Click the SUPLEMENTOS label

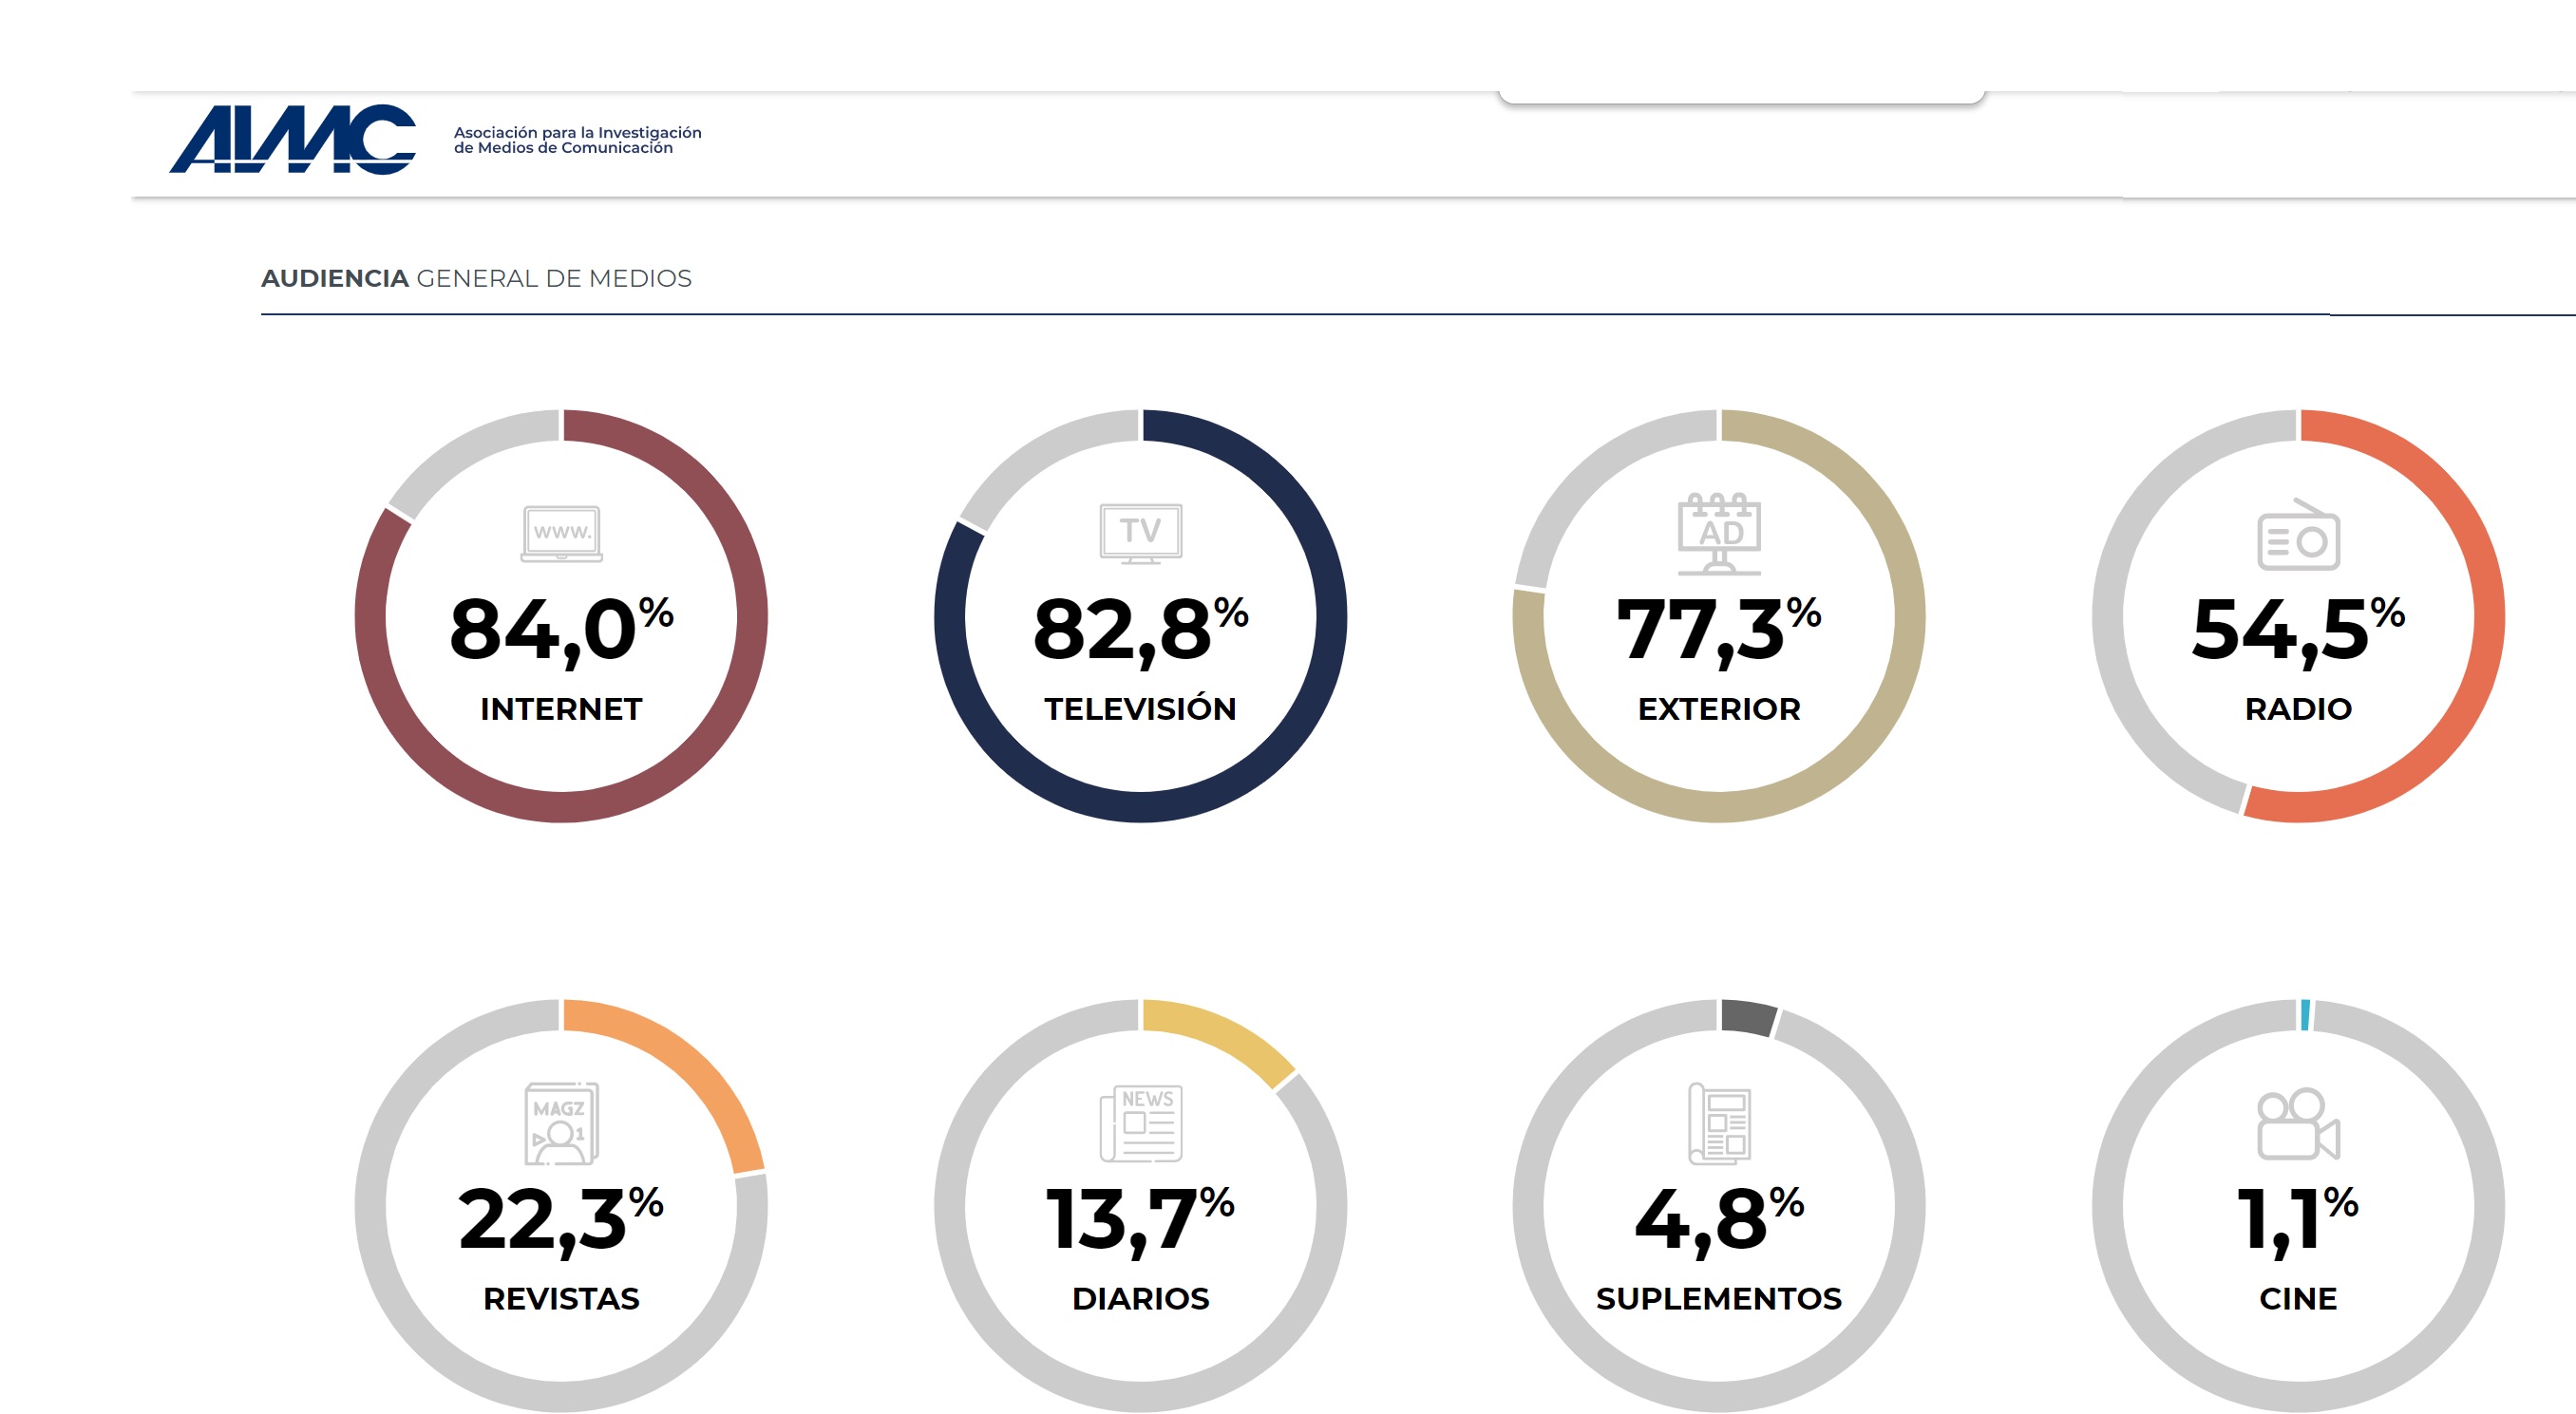[x=1719, y=1299]
